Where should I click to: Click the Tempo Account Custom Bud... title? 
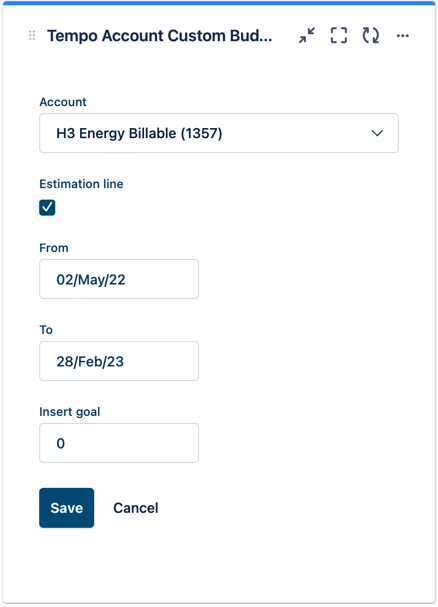coord(160,36)
